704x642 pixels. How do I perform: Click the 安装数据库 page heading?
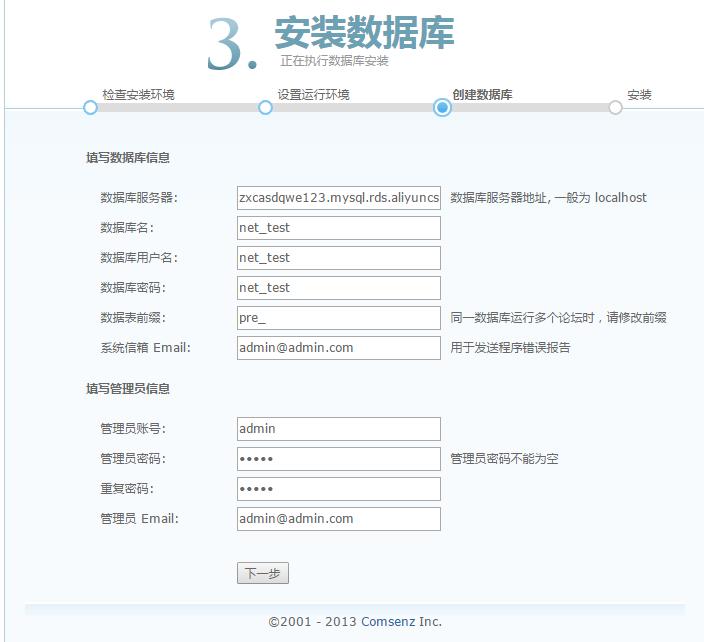[364, 33]
